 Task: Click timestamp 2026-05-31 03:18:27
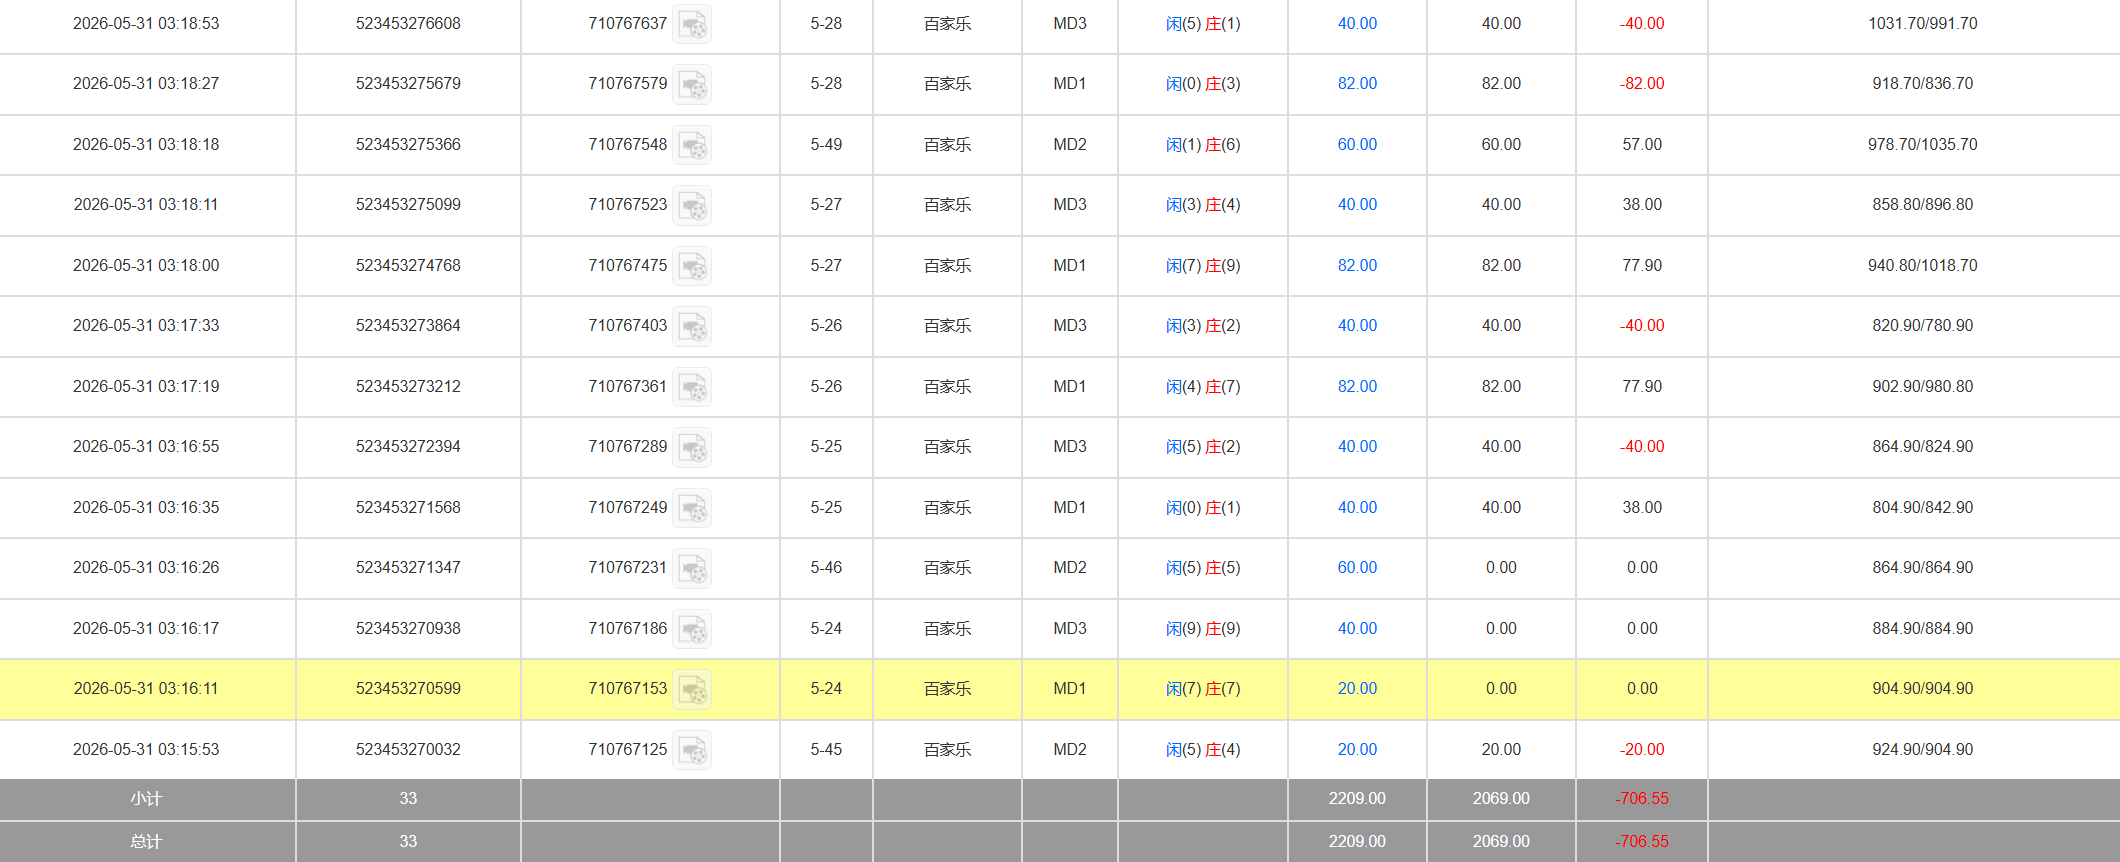coord(146,83)
